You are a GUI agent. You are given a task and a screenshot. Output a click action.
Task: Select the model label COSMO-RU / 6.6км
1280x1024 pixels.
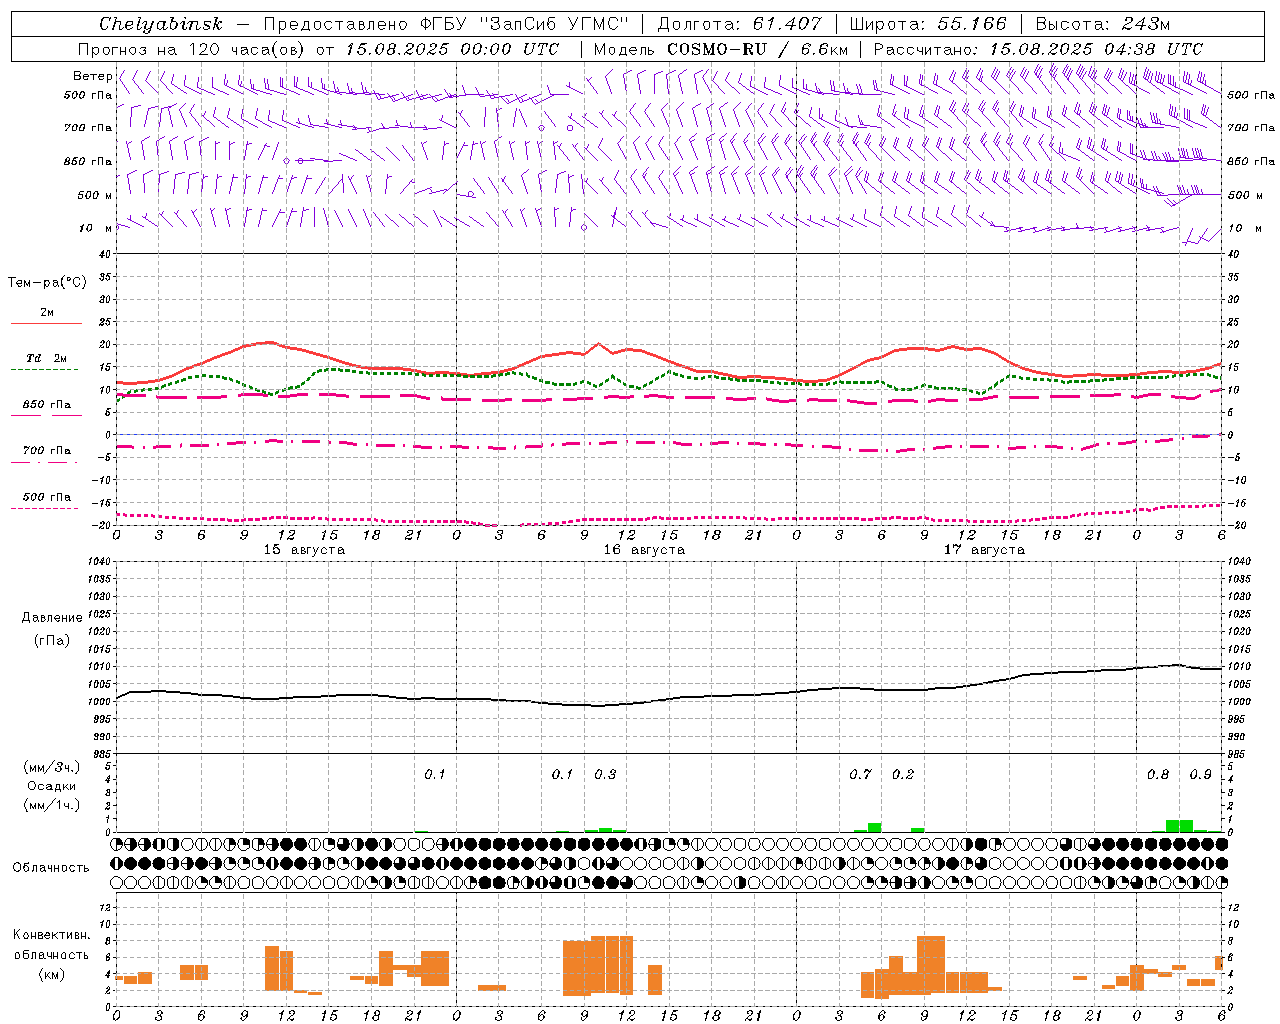(758, 49)
